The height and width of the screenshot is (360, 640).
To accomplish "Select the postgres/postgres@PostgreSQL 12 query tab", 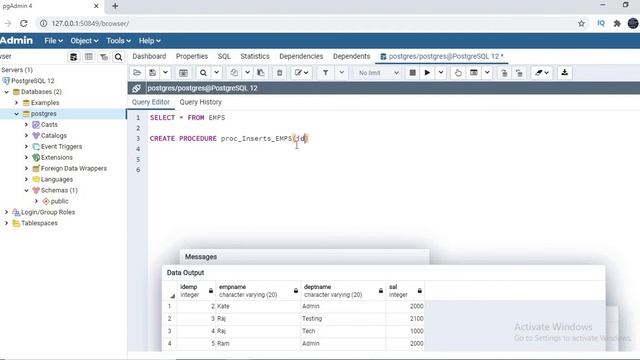I will pyautogui.click(x=442, y=56).
